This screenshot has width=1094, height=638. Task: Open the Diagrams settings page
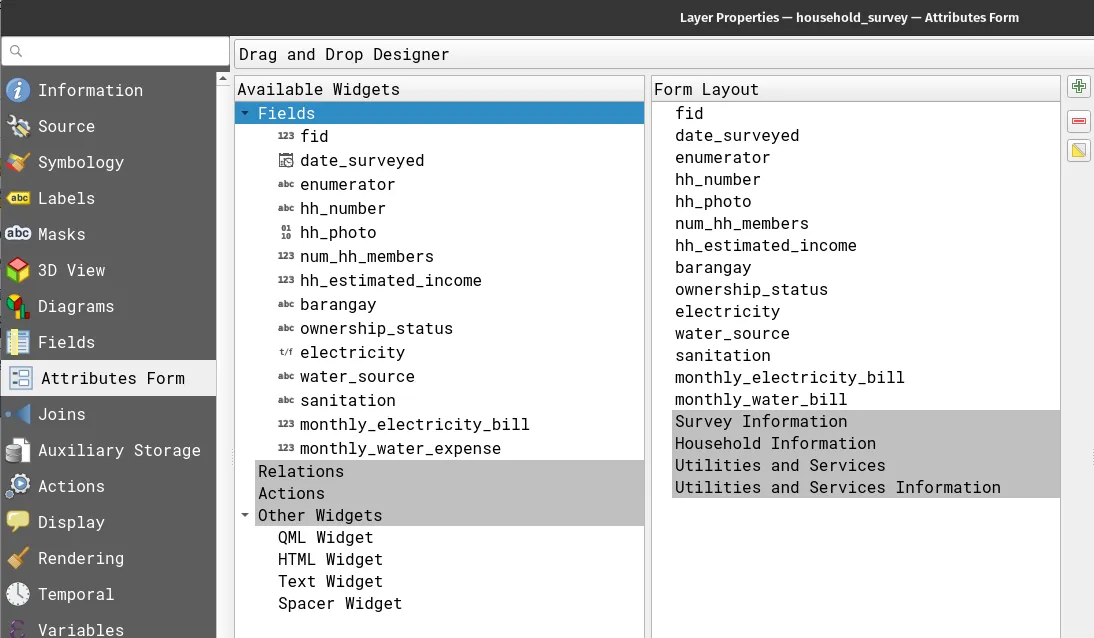[x=76, y=306]
